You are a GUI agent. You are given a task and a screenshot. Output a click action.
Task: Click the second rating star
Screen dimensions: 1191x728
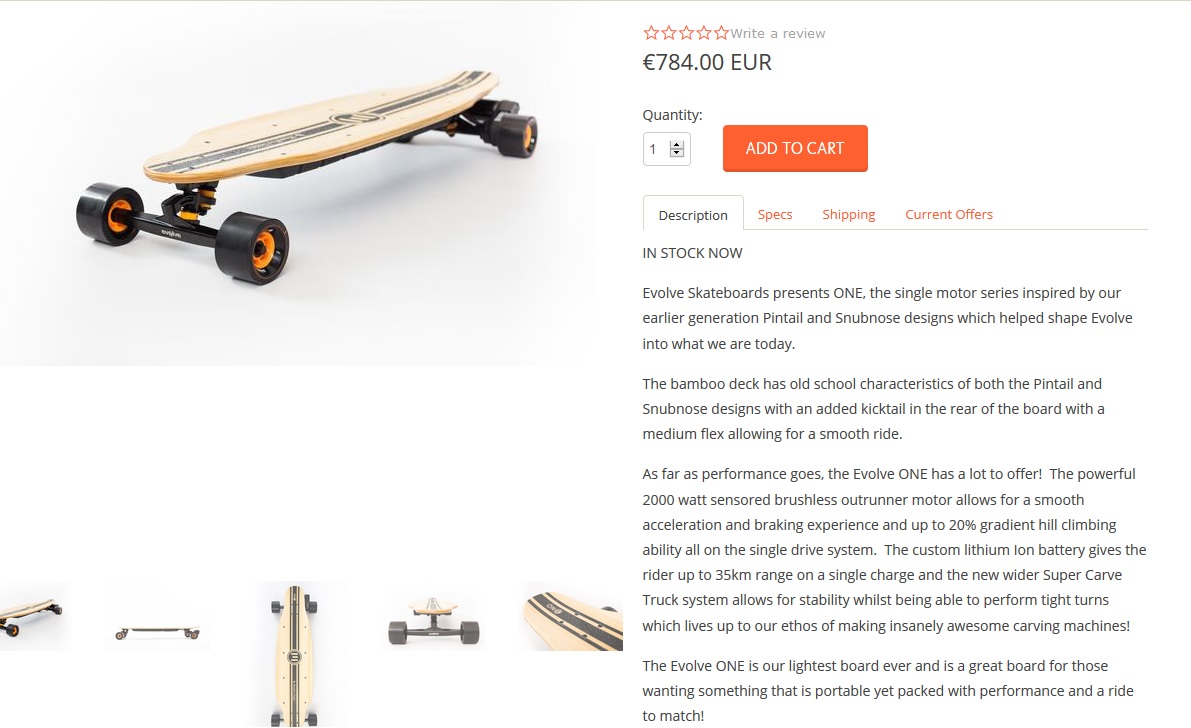(x=668, y=33)
